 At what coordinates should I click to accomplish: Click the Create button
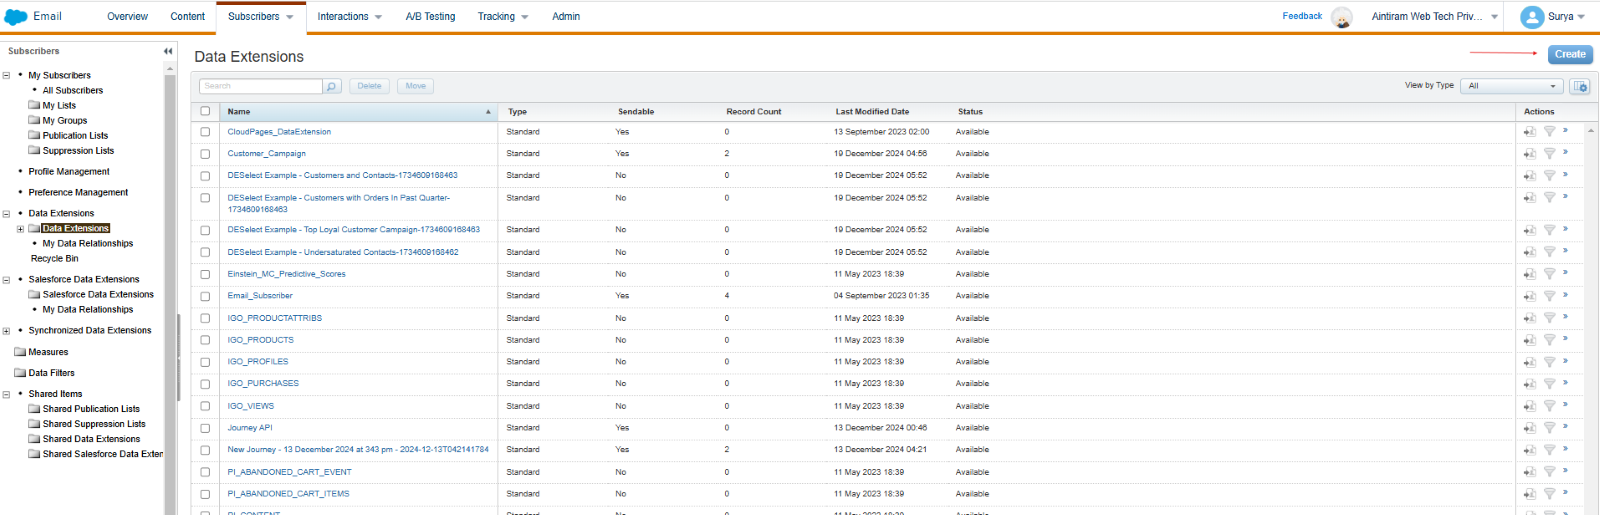1570,54
